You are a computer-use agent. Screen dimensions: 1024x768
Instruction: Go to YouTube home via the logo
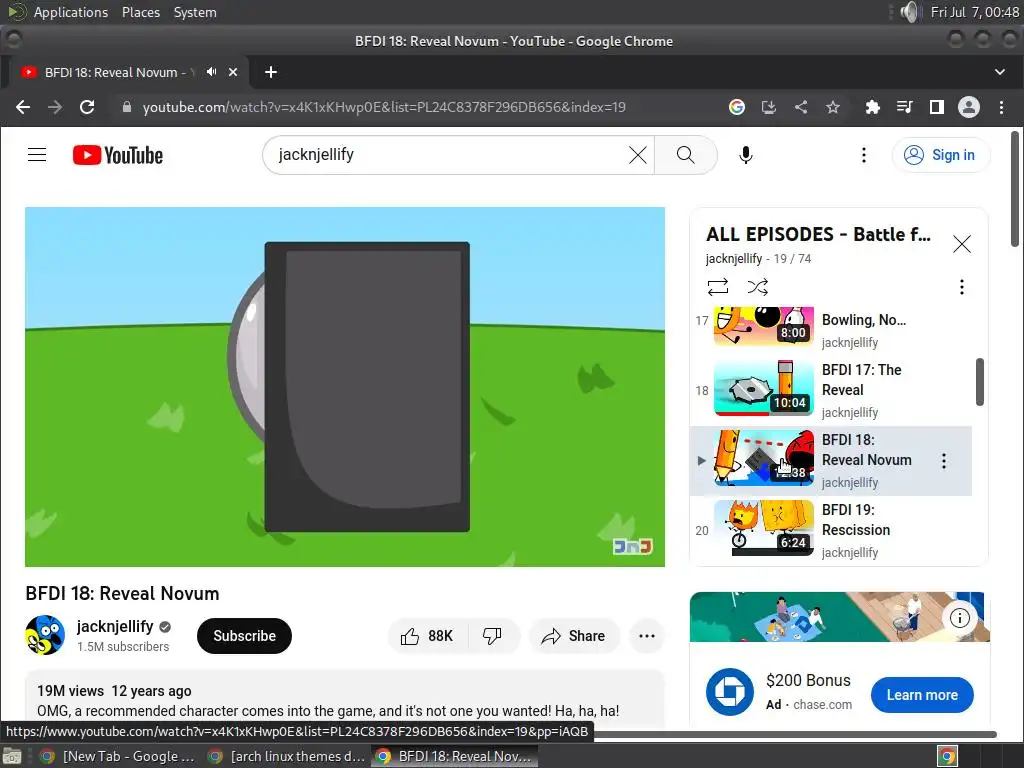click(x=118, y=155)
